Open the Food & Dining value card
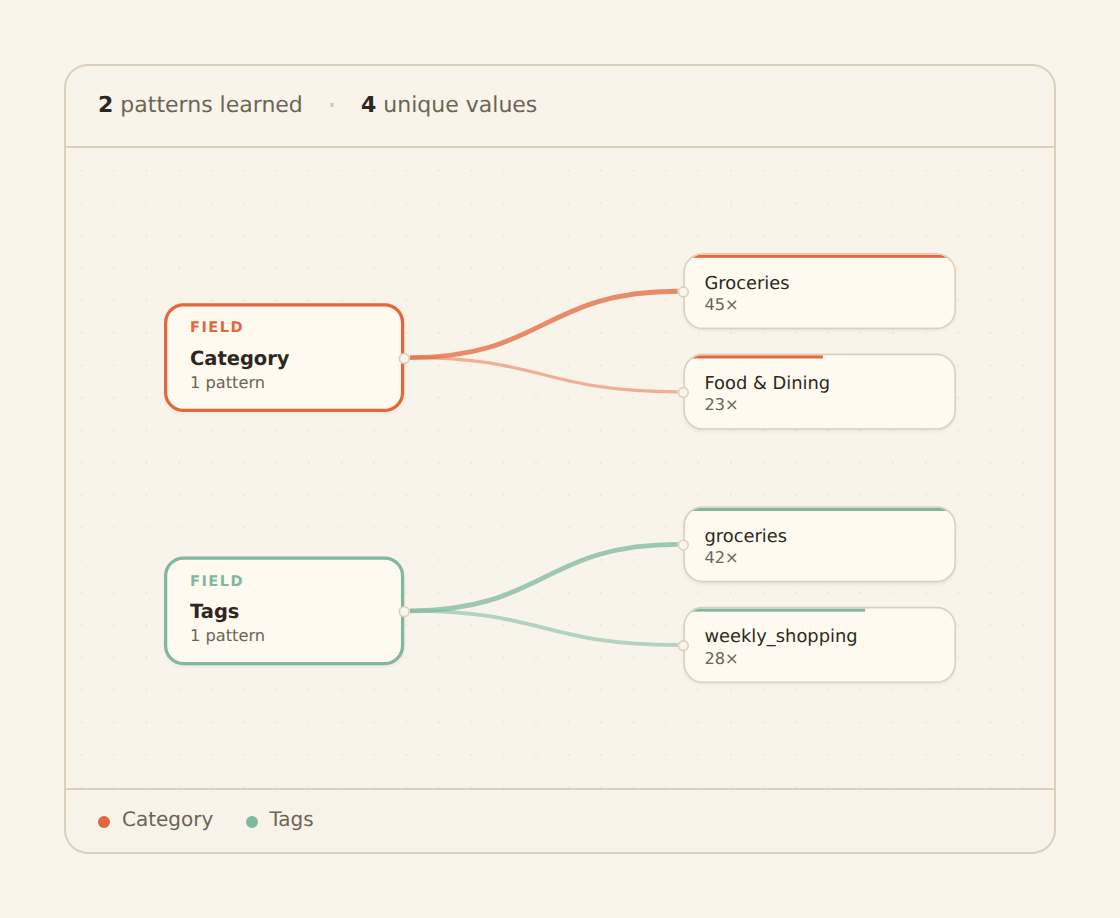 click(819, 391)
